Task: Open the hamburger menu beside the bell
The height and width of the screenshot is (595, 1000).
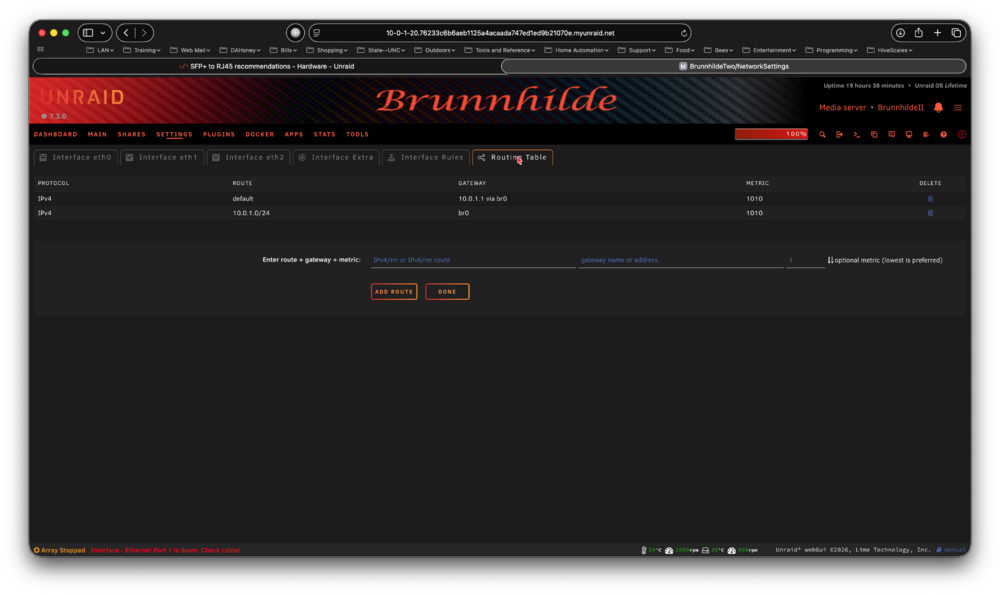Action: (x=958, y=108)
